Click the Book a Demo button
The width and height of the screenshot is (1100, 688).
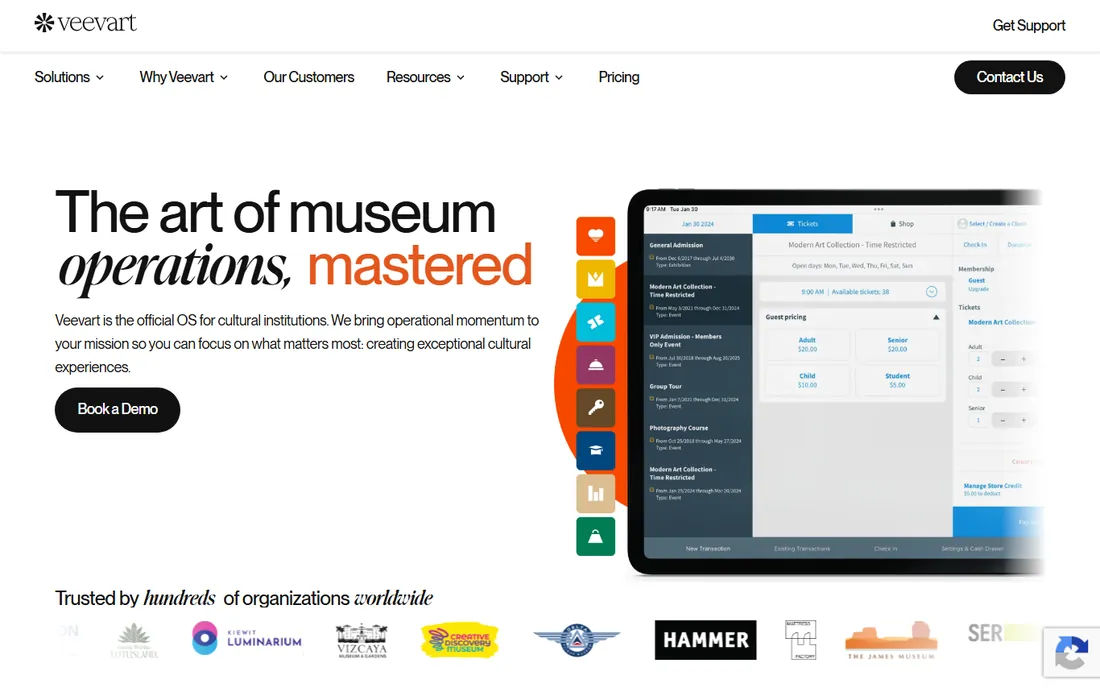[117, 410]
